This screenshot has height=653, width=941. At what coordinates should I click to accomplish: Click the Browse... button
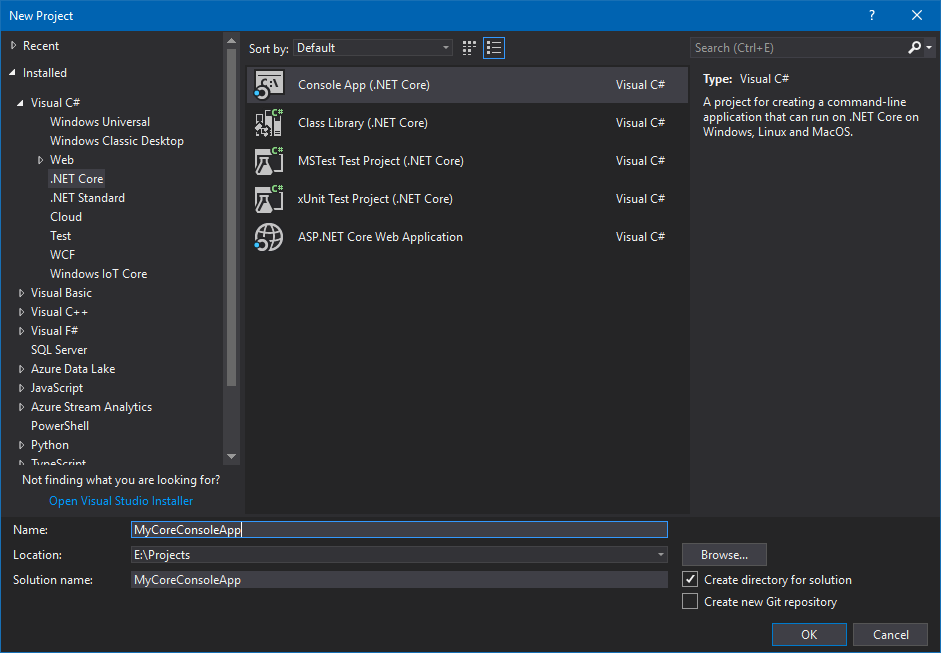724,555
